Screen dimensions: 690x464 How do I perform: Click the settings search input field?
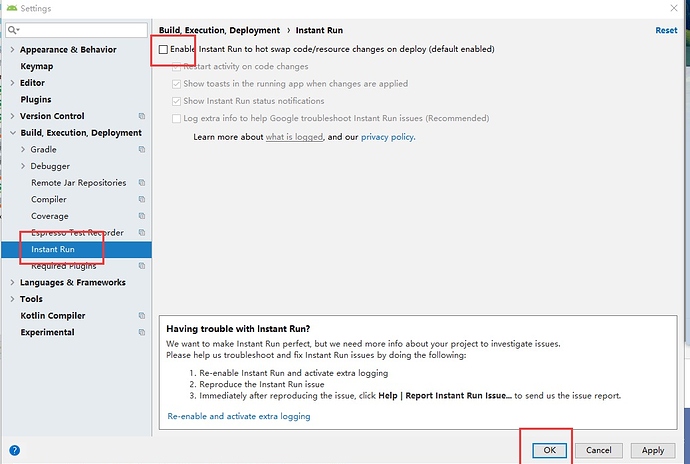pyautogui.click(x=77, y=30)
